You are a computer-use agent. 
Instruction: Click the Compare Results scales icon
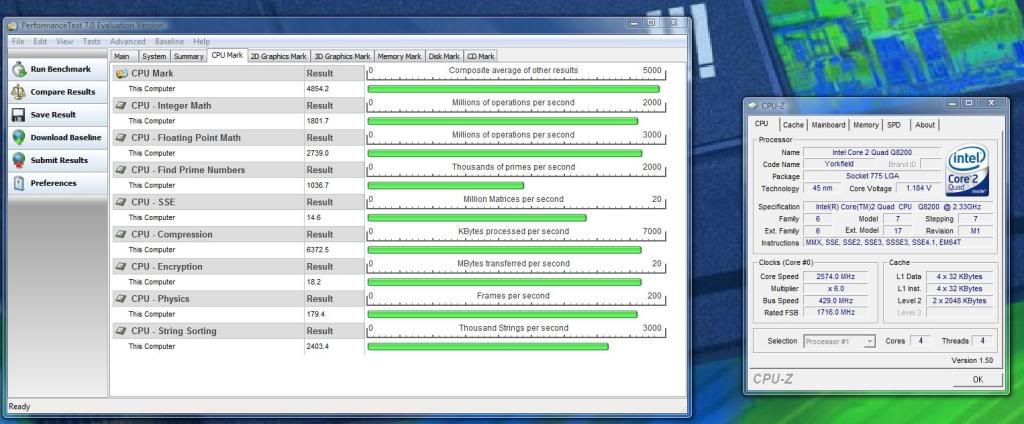[19, 92]
